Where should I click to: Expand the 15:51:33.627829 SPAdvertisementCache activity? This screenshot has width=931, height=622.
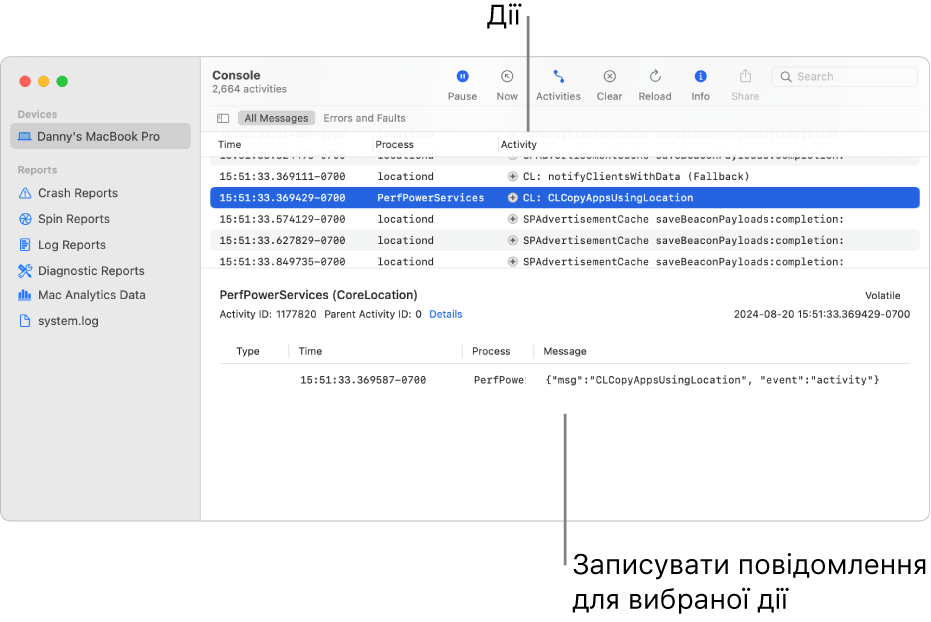point(512,240)
